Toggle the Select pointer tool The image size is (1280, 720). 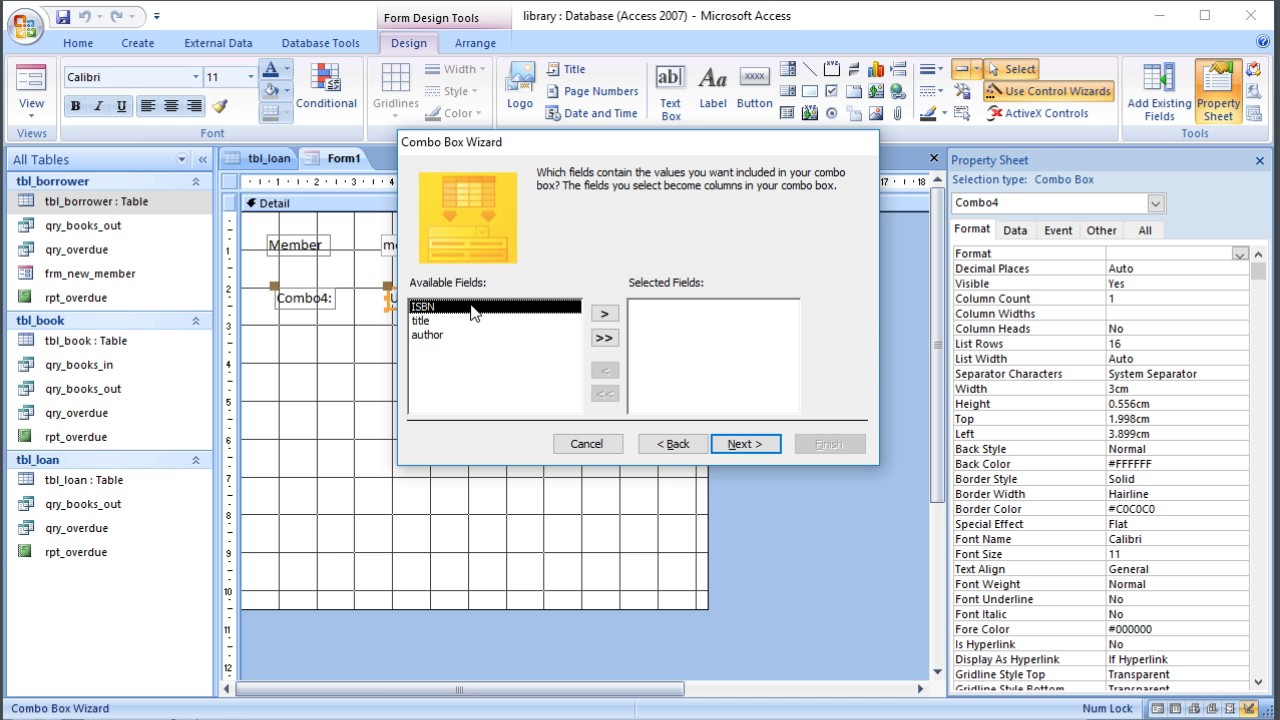pos(1011,69)
